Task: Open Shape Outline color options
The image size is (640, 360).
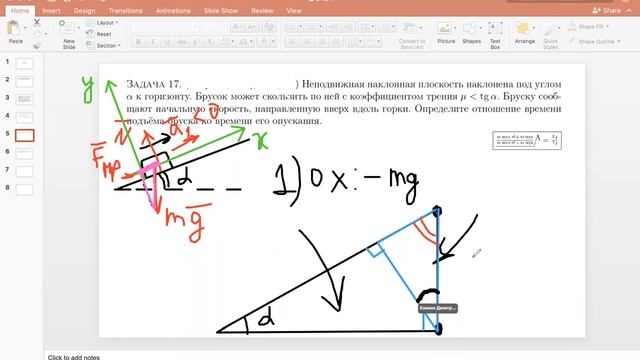Action: click(594, 41)
